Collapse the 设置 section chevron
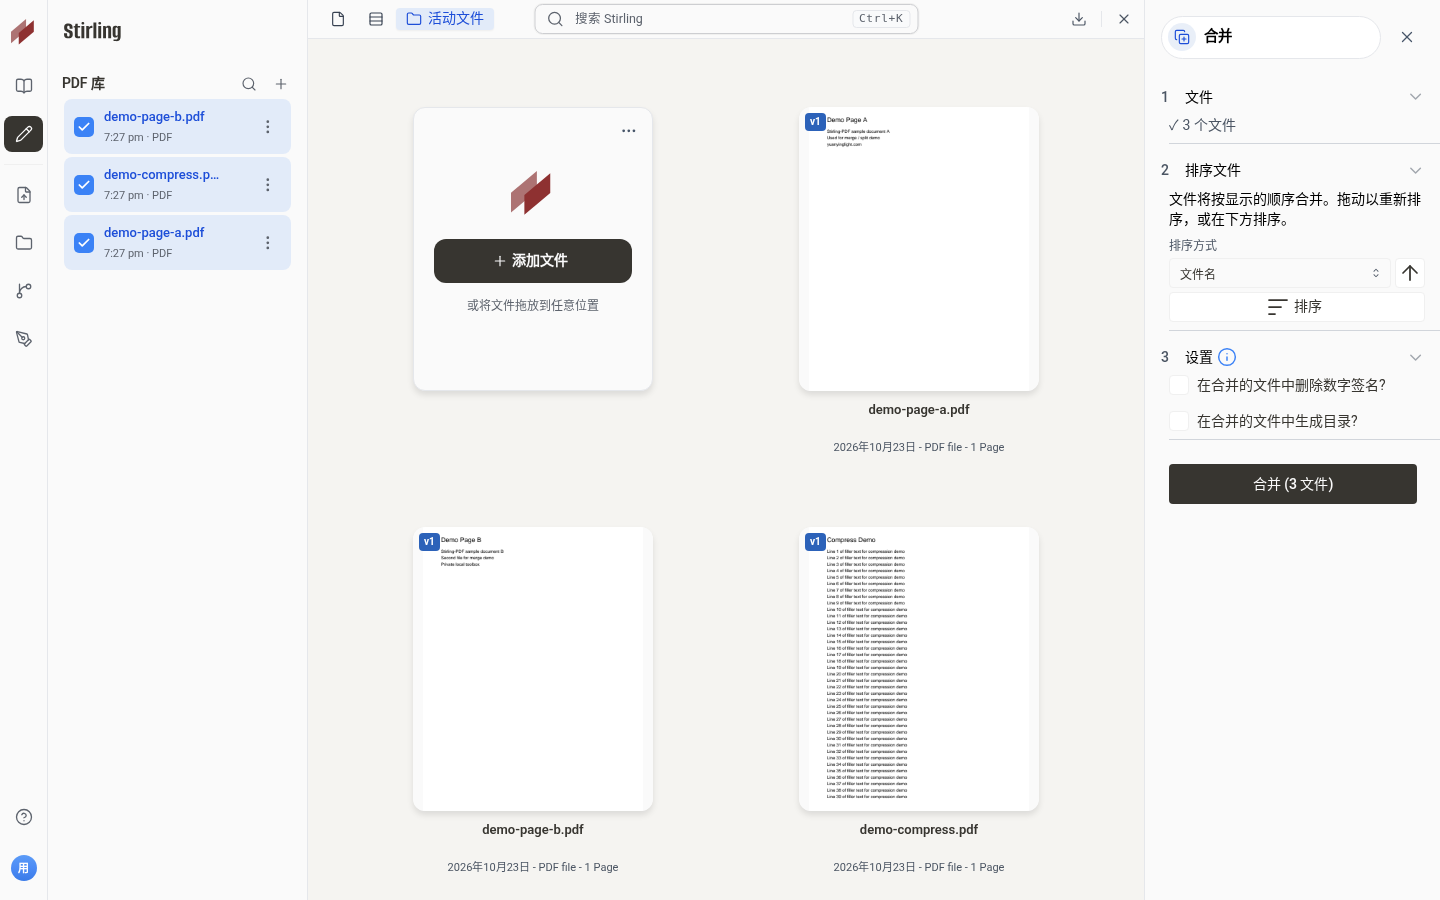The width and height of the screenshot is (1440, 900). (1415, 357)
